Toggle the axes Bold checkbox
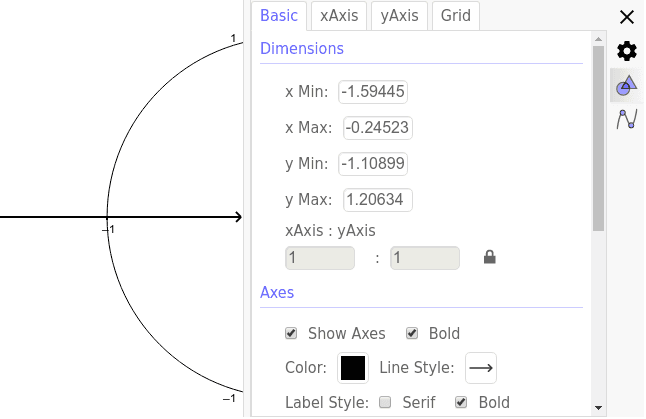The width and height of the screenshot is (646, 419). click(x=412, y=333)
